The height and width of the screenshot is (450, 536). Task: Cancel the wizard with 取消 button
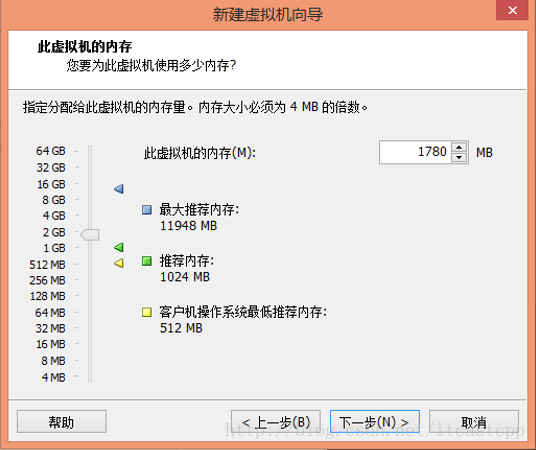[x=474, y=422]
